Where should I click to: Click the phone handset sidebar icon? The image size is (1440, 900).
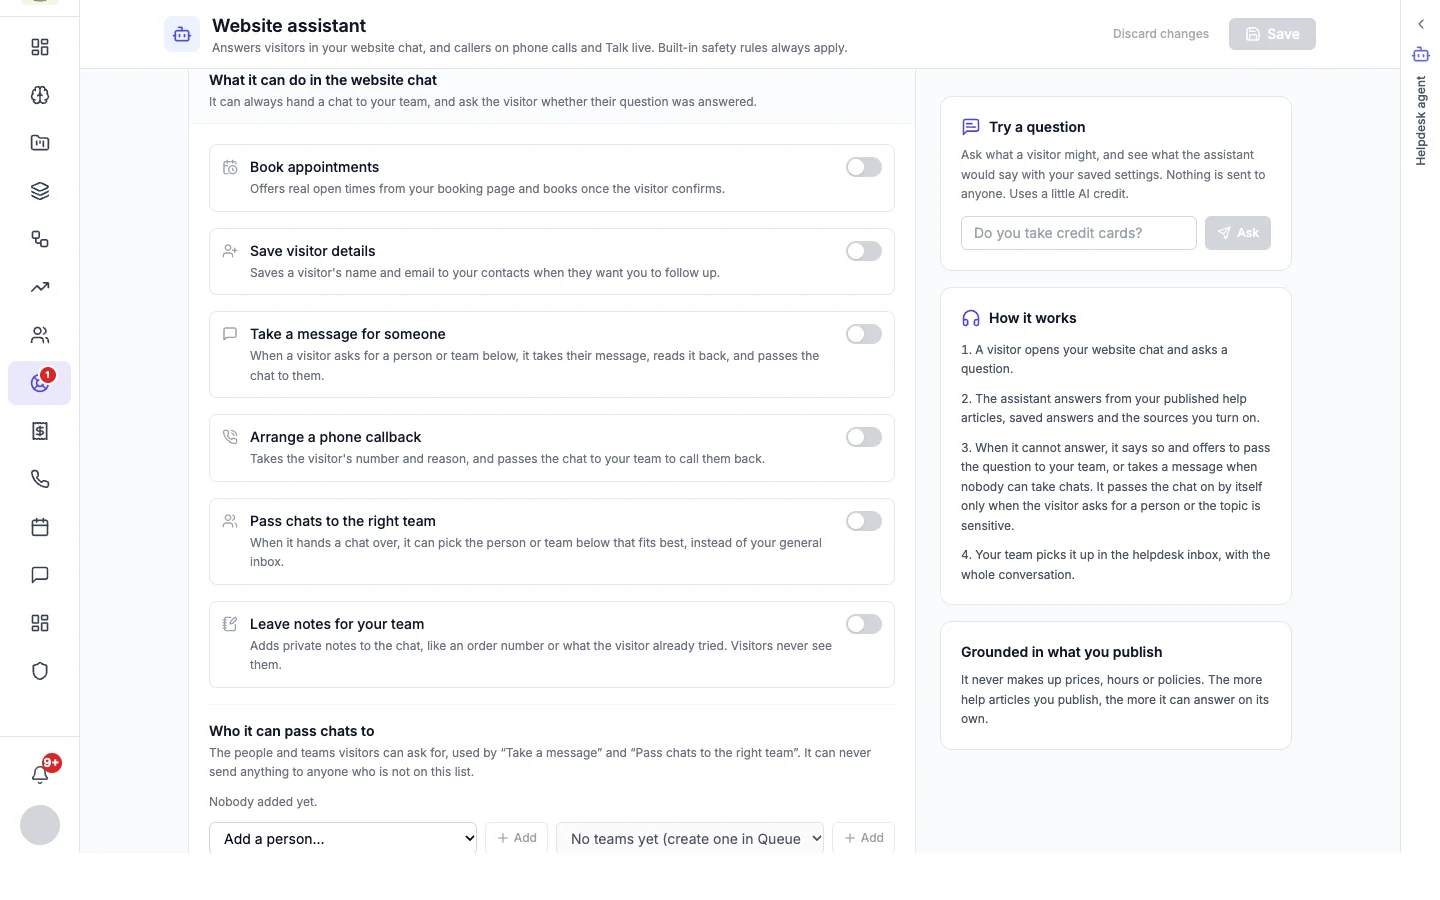pyautogui.click(x=40, y=479)
